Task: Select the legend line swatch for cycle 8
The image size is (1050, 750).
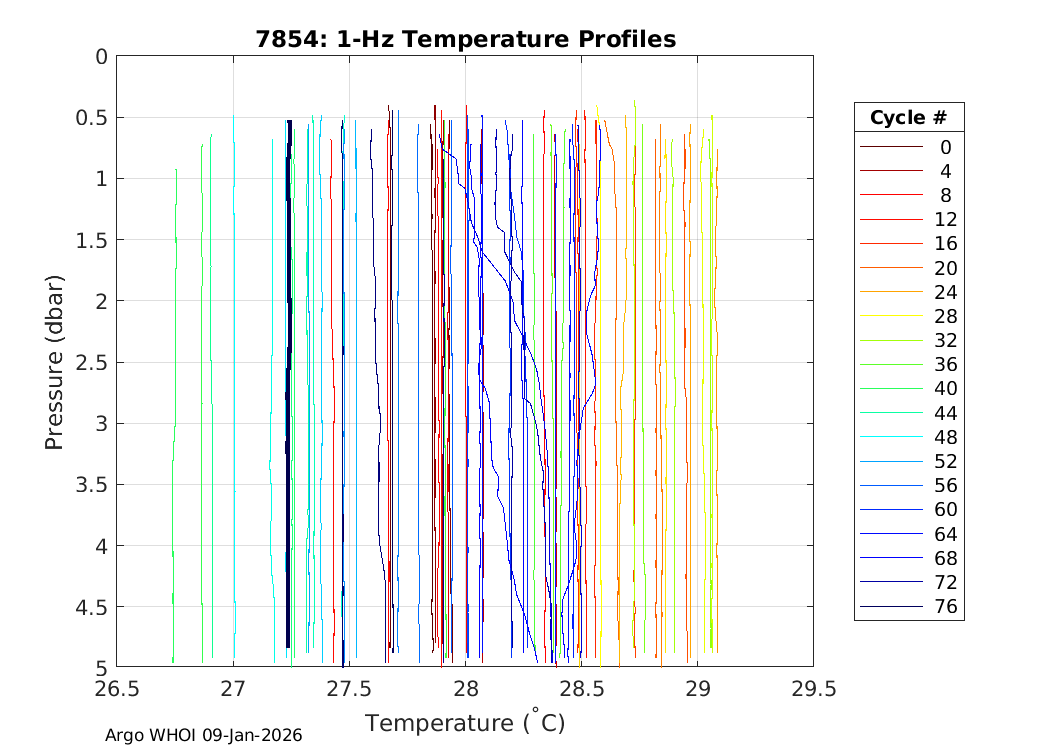Action: tap(890, 195)
